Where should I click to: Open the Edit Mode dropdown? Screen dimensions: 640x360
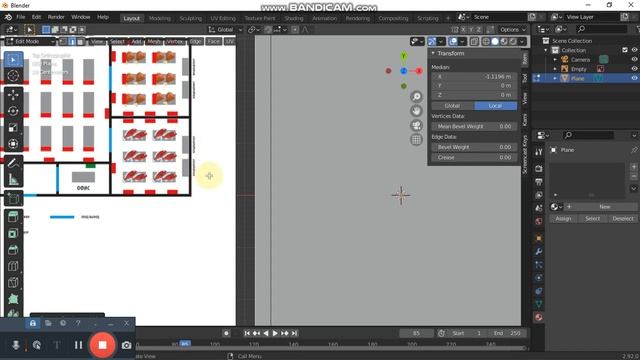pos(30,42)
